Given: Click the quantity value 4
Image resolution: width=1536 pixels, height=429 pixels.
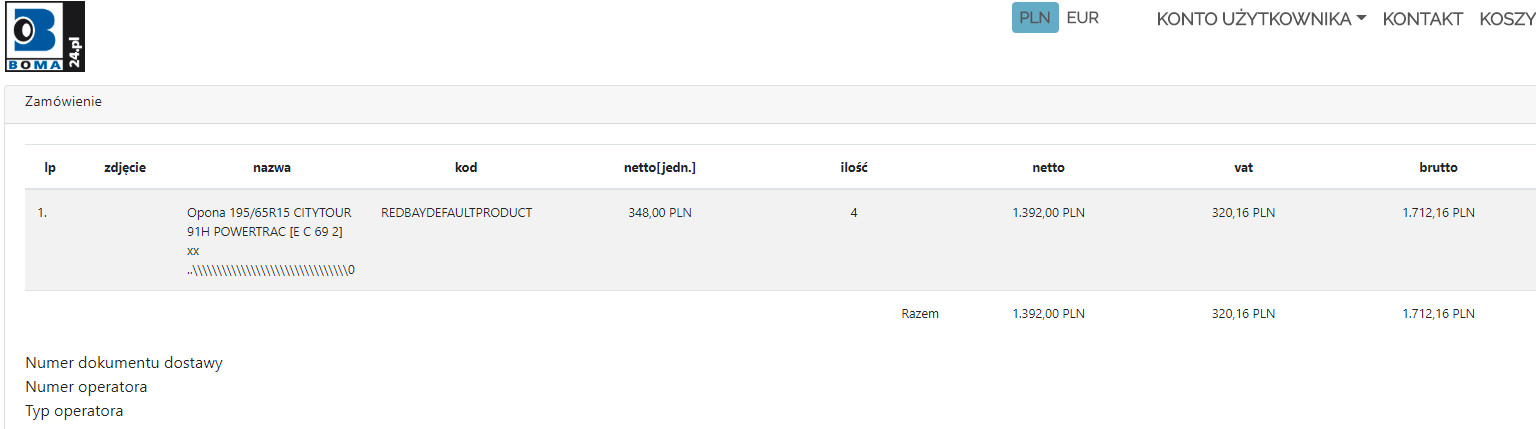Looking at the screenshot, I should point(853,213).
